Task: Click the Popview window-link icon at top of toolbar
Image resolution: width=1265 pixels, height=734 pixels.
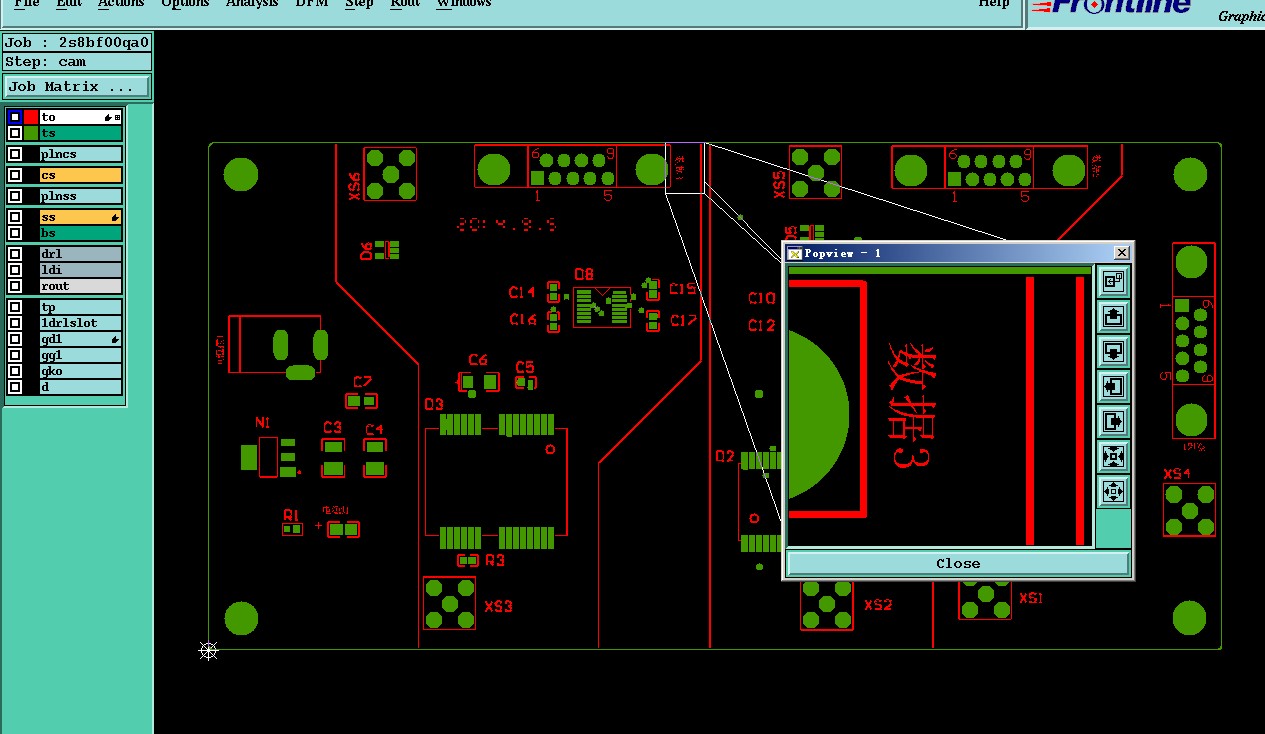Action: coord(1113,281)
